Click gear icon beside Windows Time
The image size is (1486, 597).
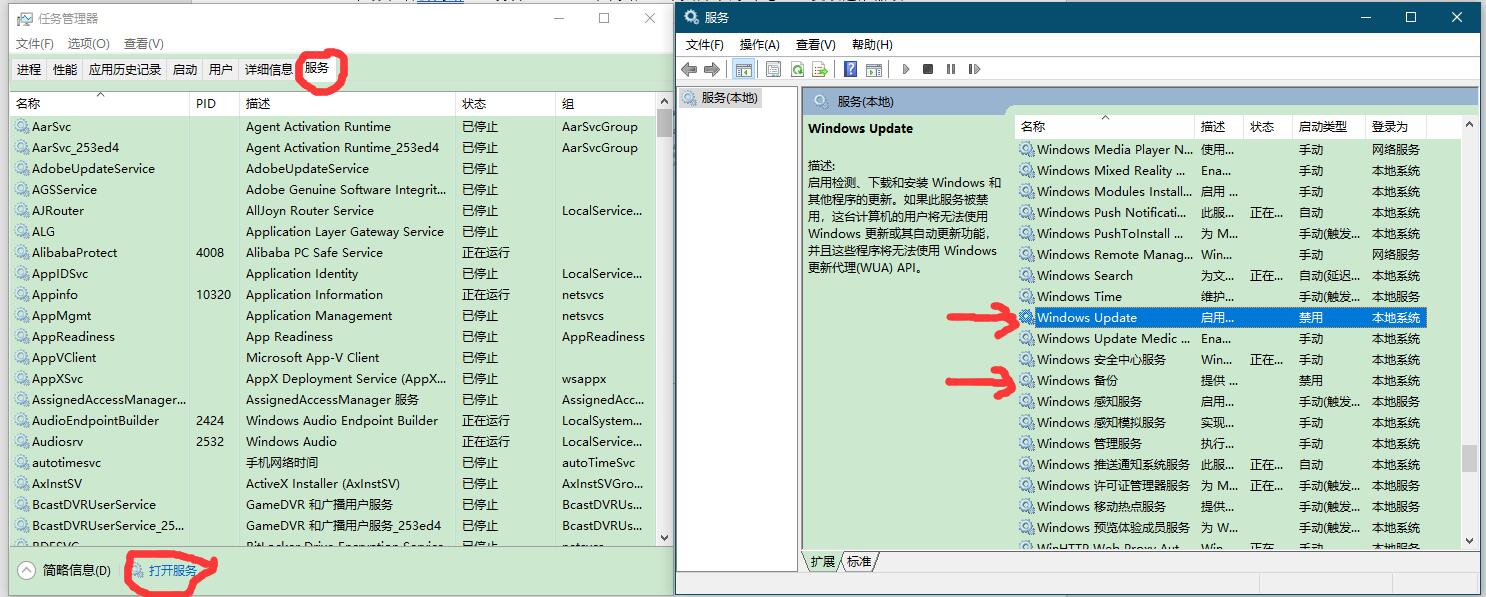1026,296
